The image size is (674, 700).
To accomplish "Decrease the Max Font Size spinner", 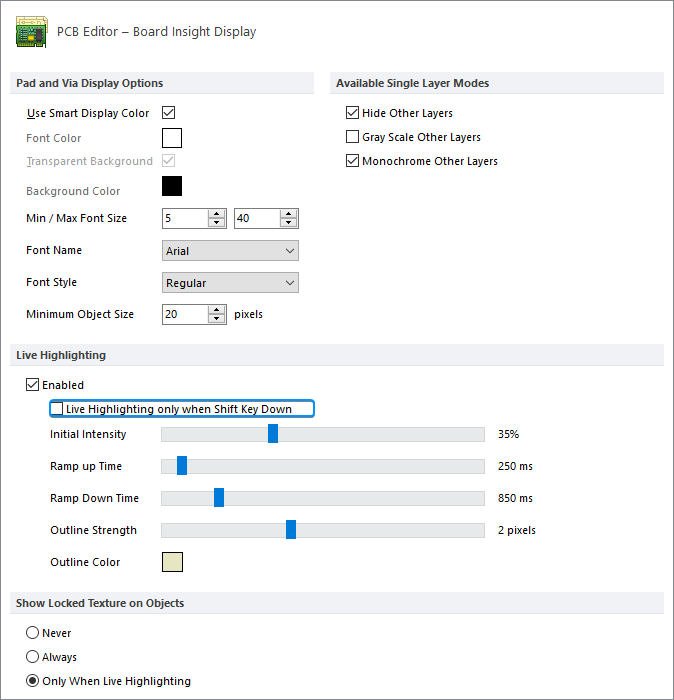I will point(288,223).
